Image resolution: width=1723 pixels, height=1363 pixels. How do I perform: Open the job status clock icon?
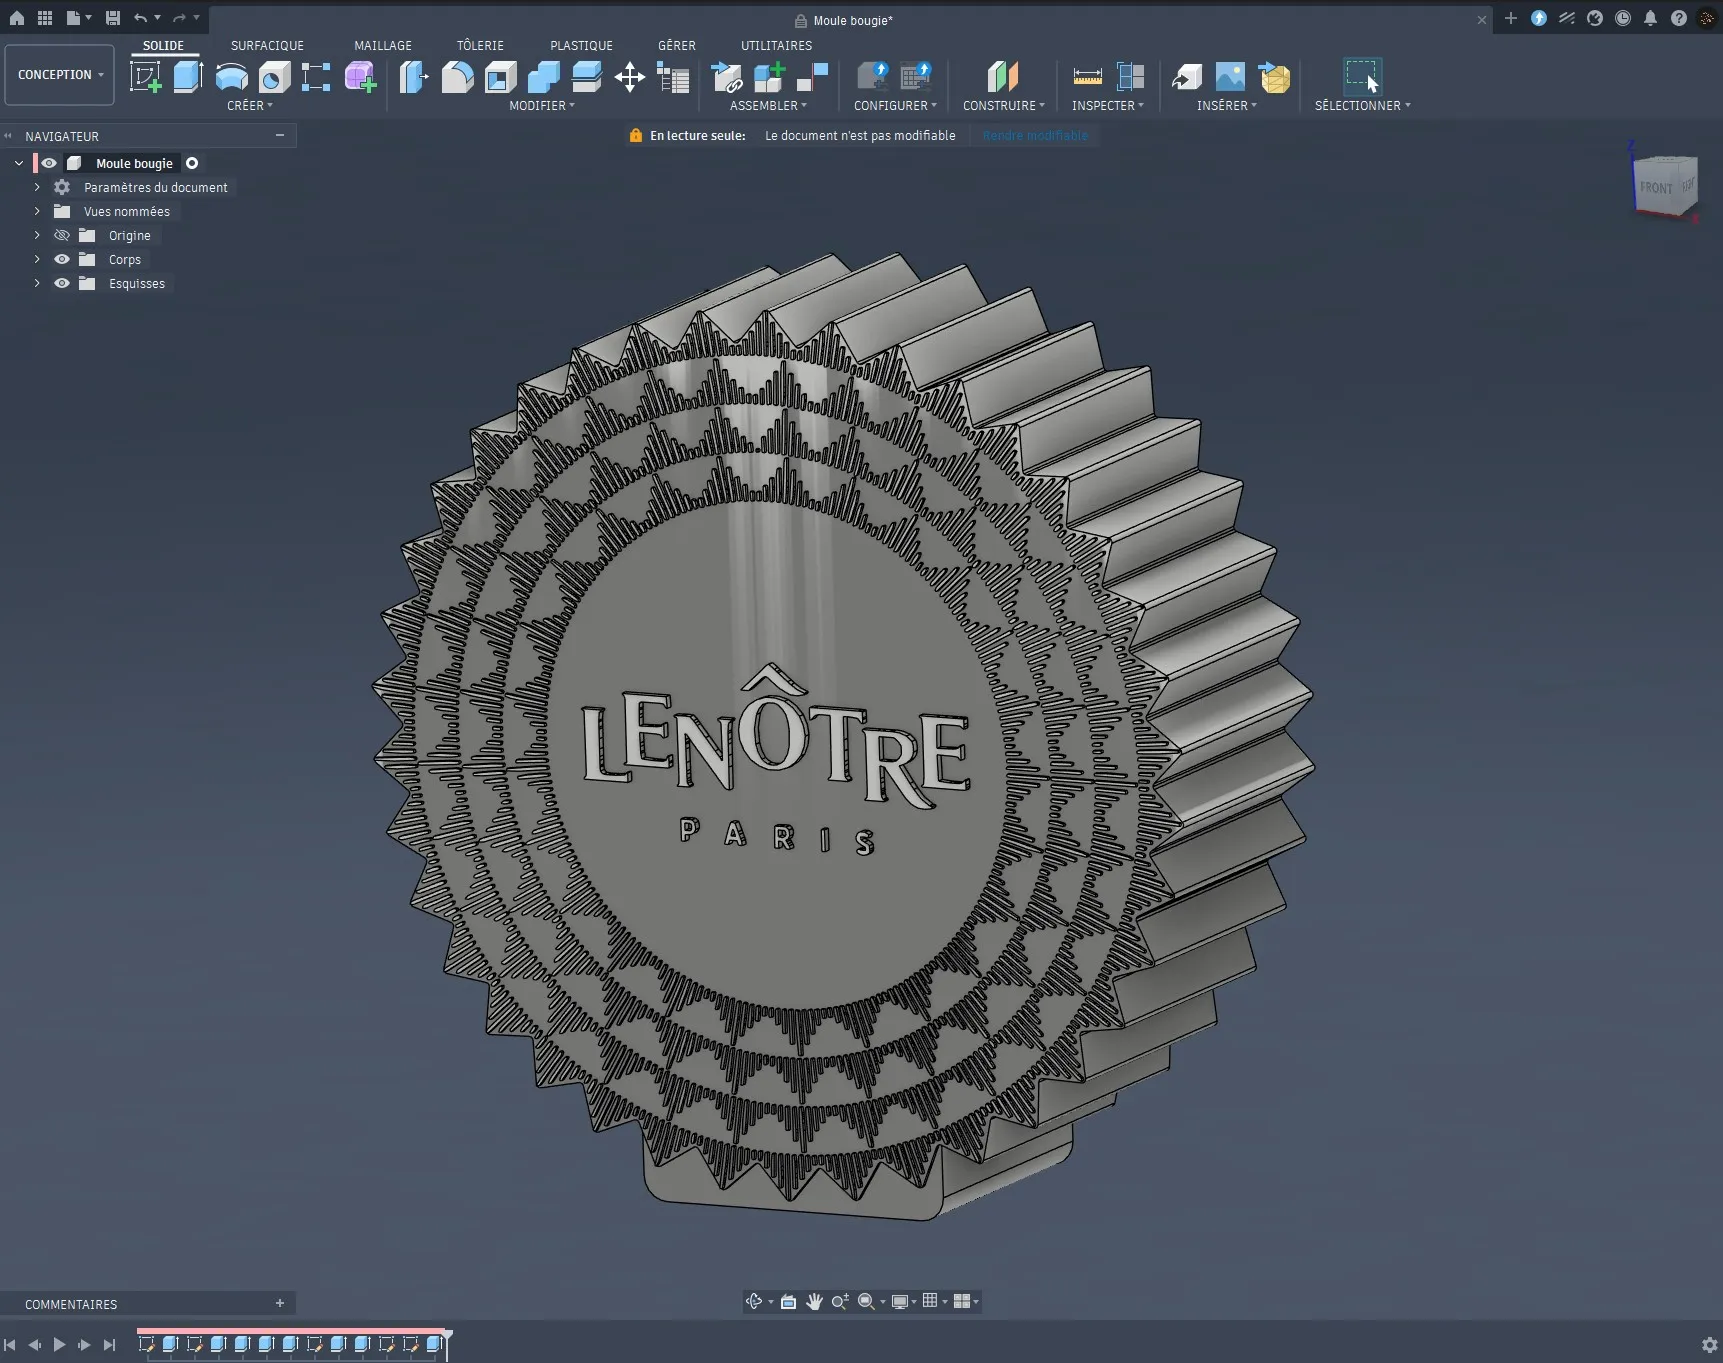pos(1622,18)
